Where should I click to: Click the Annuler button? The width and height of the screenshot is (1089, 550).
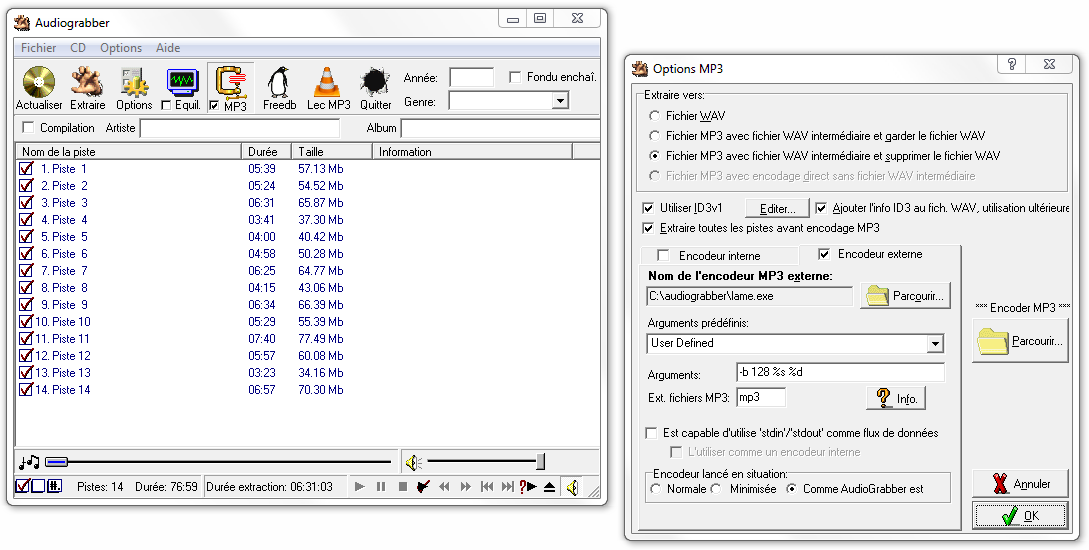[1020, 484]
